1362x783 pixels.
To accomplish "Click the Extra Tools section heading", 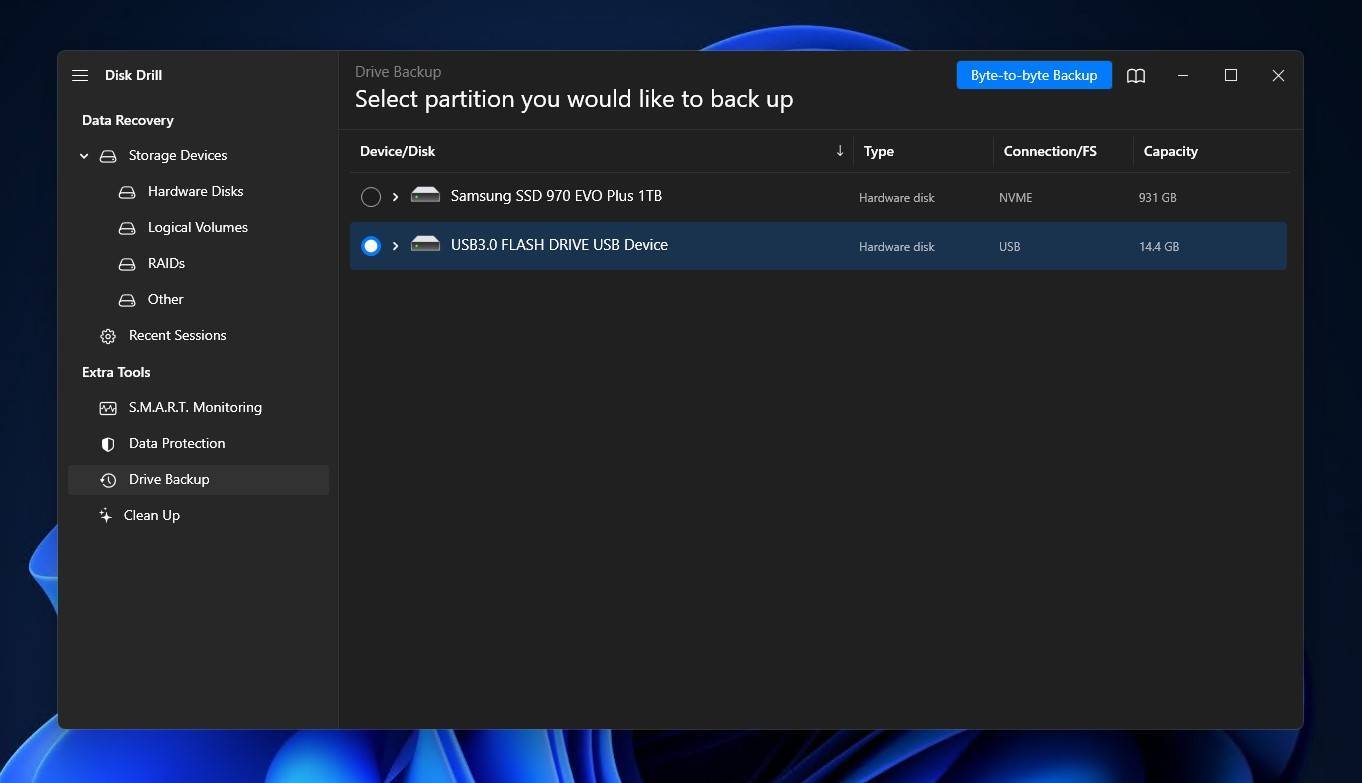I will (x=116, y=372).
